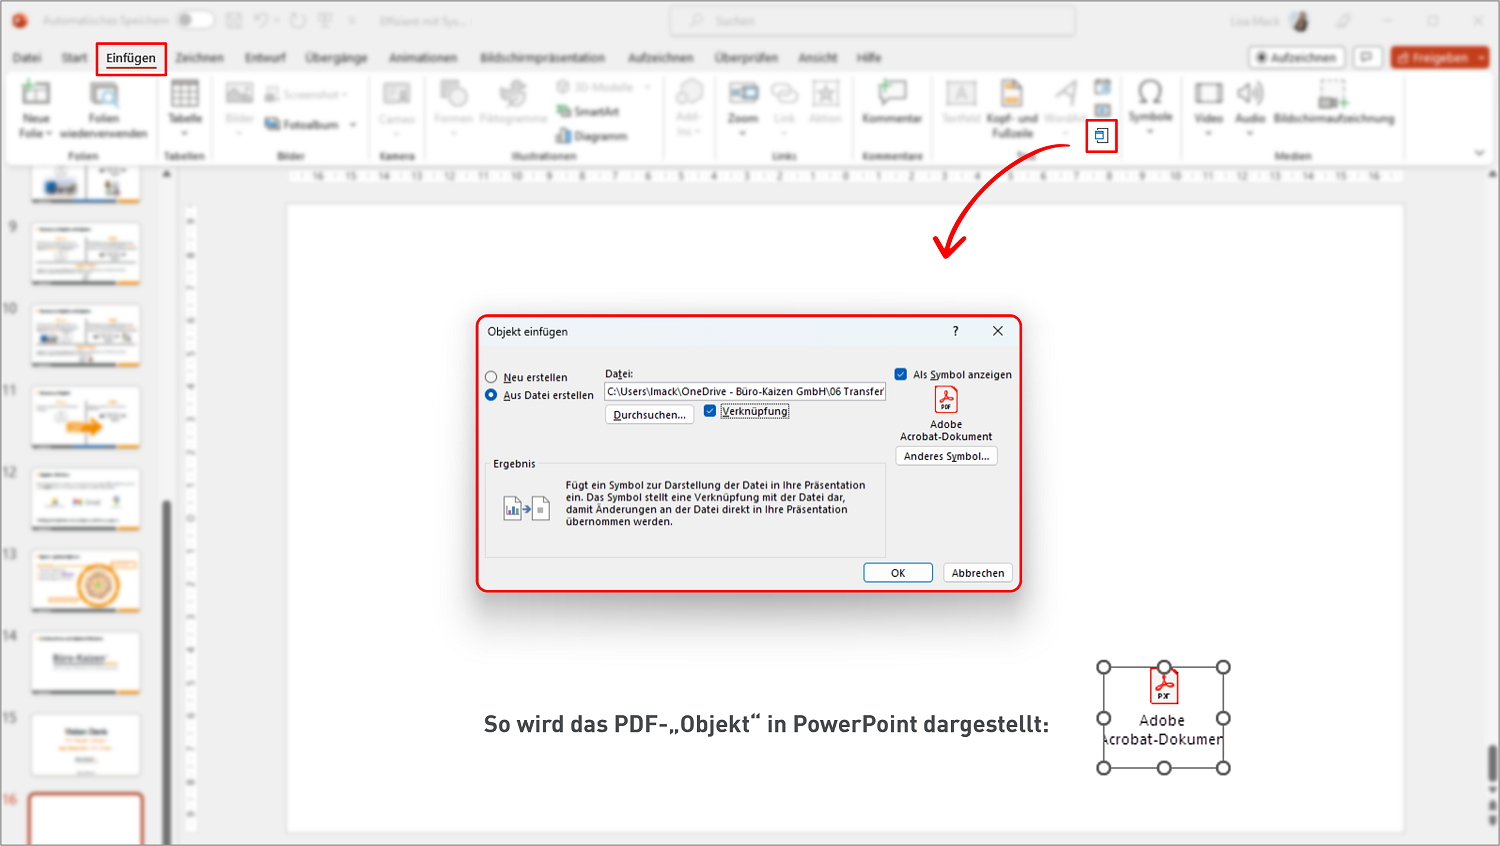Insert a SmartArt graphic
The image size is (1500, 846).
coord(590,112)
